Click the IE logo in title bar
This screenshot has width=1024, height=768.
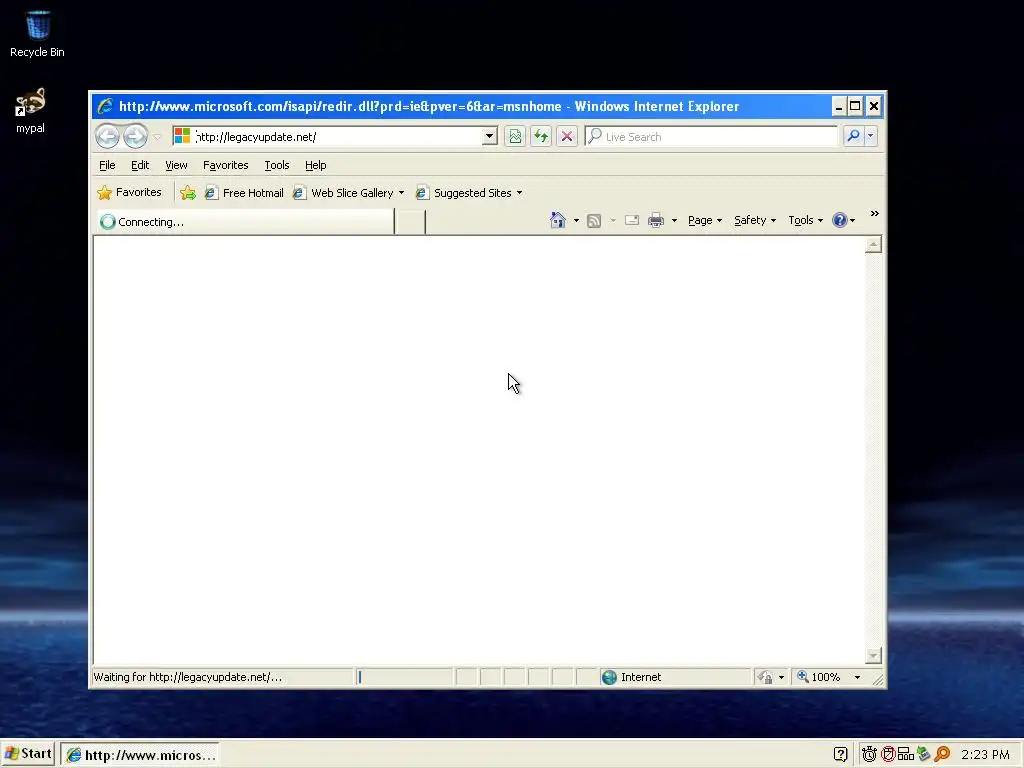tap(105, 106)
